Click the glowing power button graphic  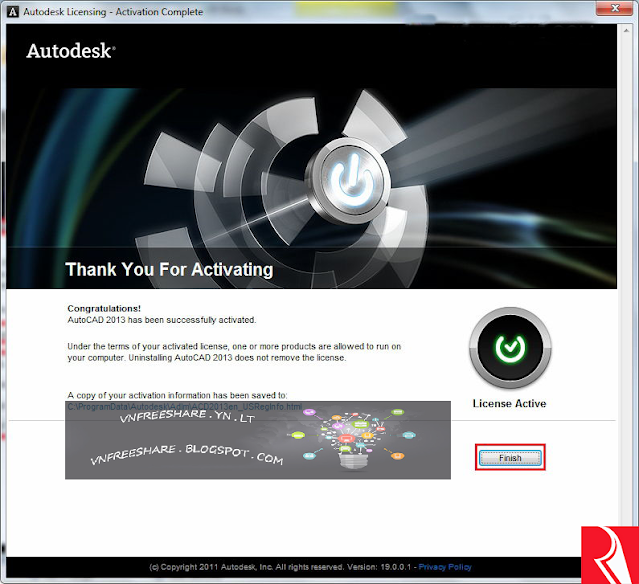coord(351,181)
